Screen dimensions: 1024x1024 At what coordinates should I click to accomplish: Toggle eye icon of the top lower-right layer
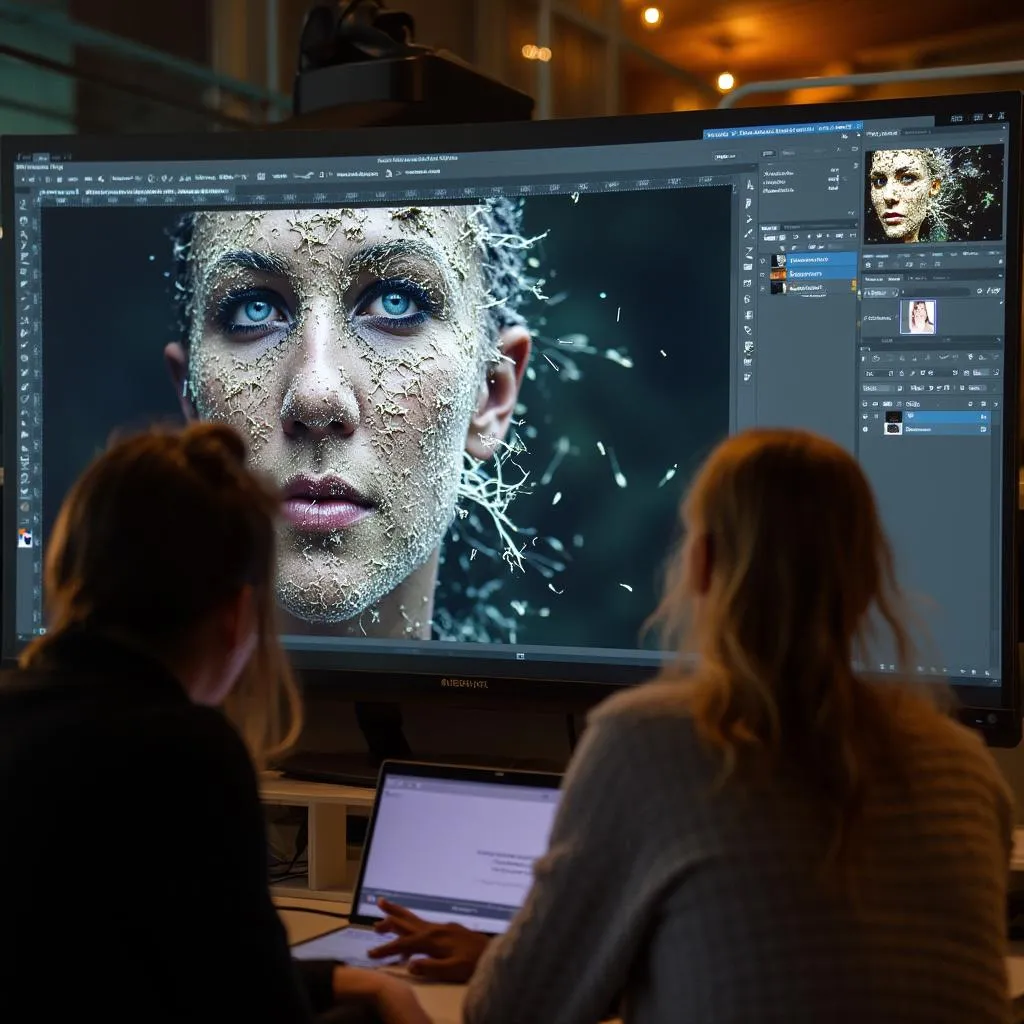pyautogui.click(x=866, y=417)
